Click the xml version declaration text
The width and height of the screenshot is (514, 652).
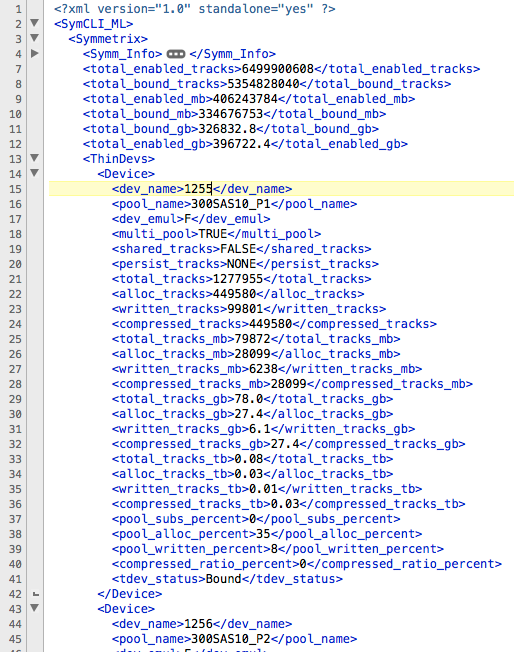pos(195,9)
